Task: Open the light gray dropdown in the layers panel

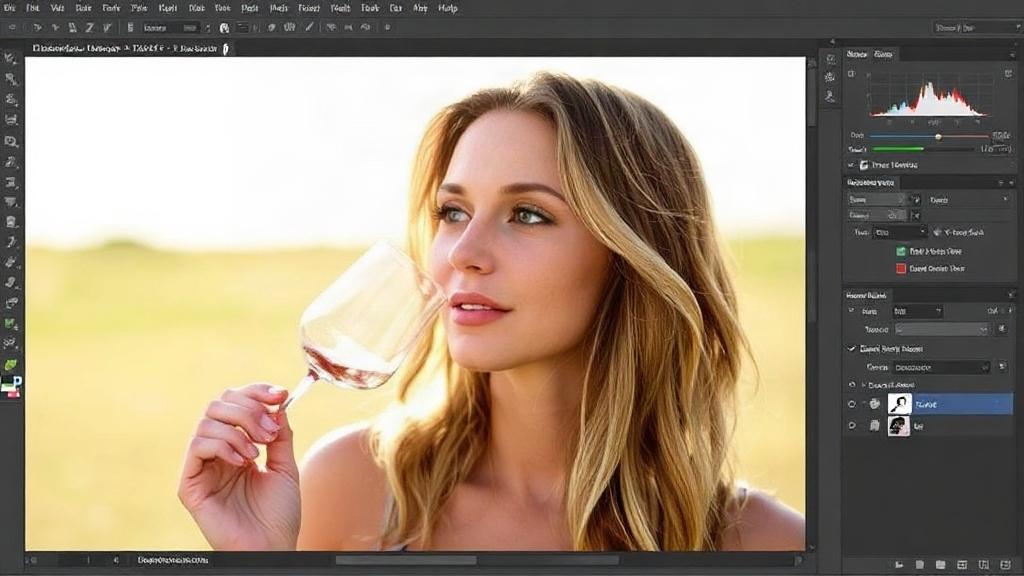Action: point(941,330)
